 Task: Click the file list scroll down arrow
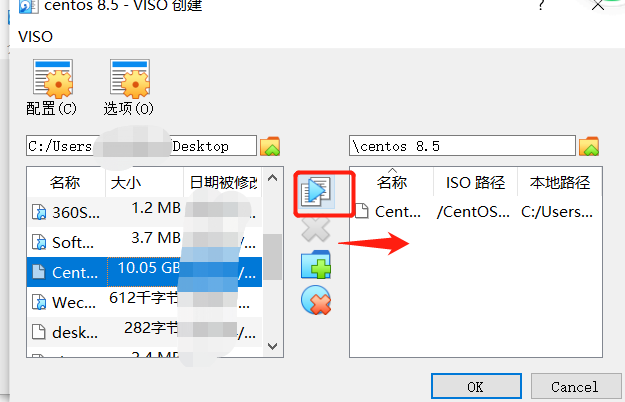(273, 346)
